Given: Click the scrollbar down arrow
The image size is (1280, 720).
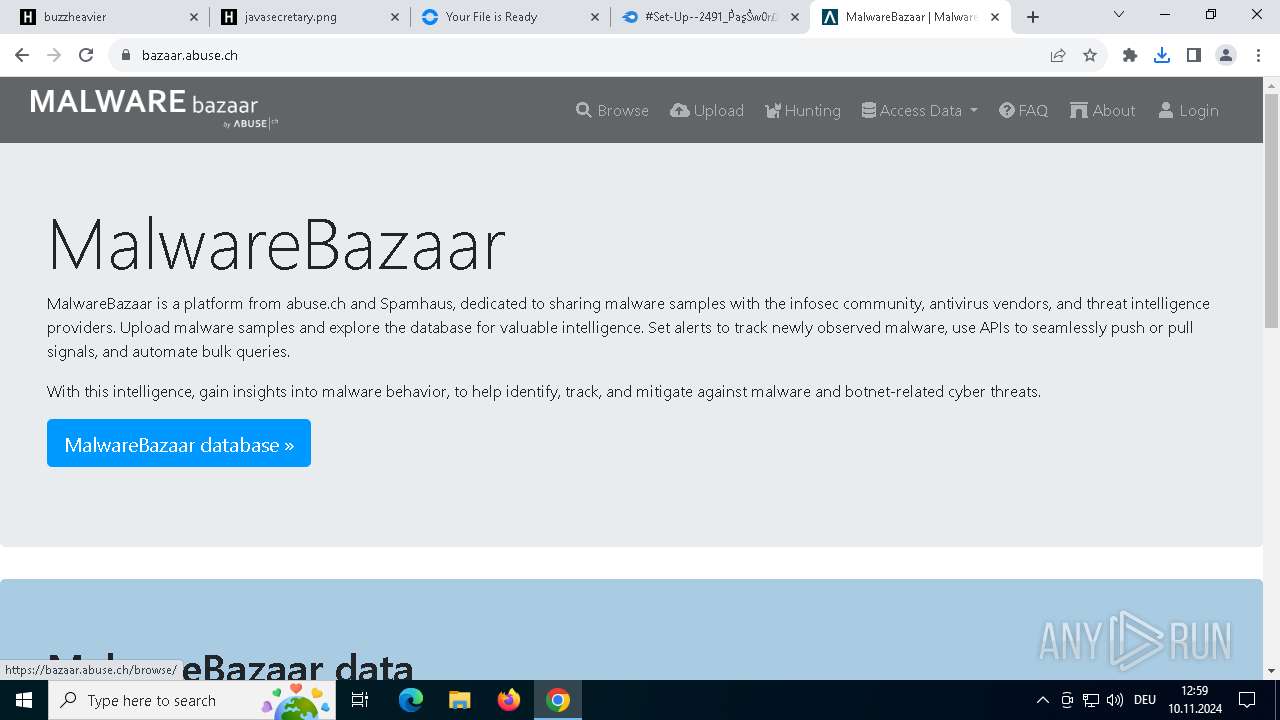Looking at the screenshot, I should click(x=1271, y=671).
